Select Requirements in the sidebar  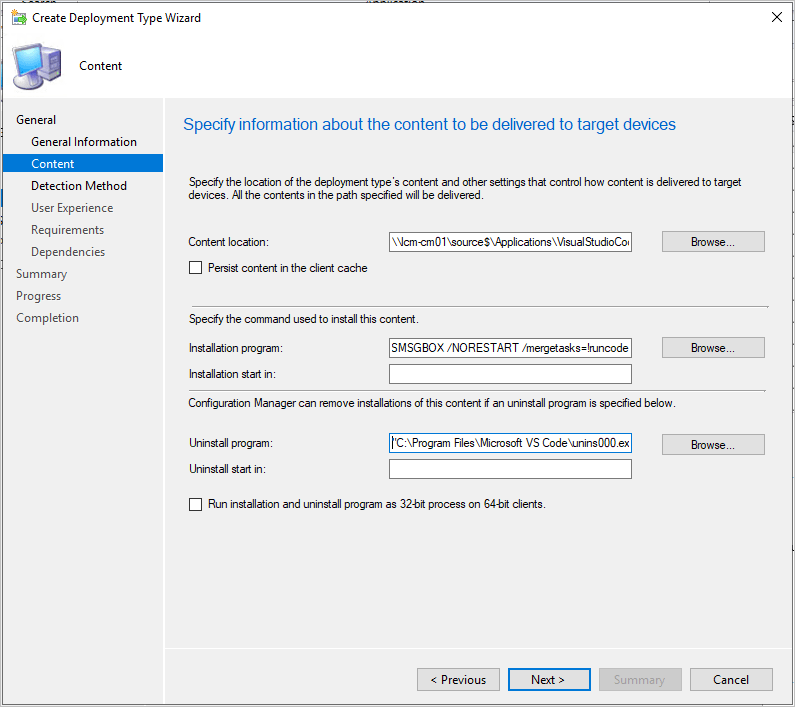point(67,230)
